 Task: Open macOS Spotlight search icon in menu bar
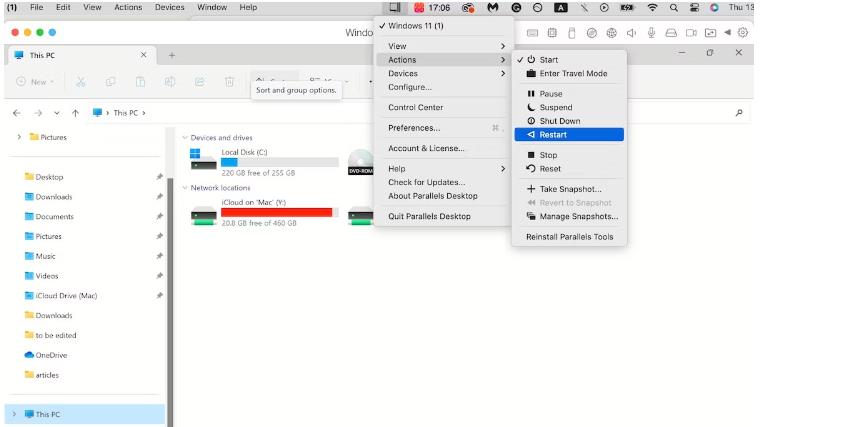tap(674, 8)
